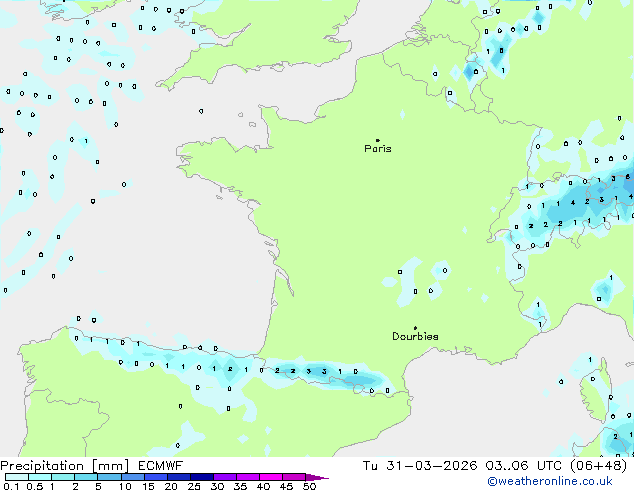Select the magenta 40–45 mm legend swatch
The width and height of the screenshot is (634, 490).
click(x=271, y=477)
